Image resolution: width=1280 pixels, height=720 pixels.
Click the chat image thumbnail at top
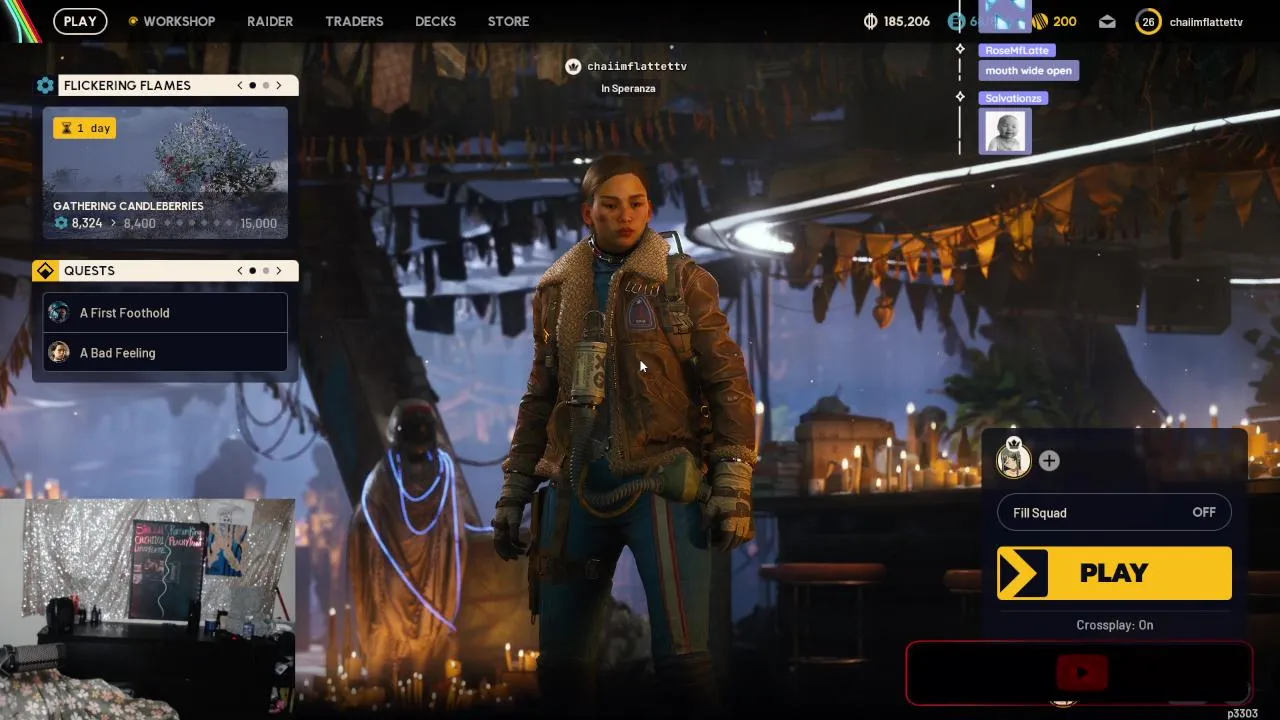tap(1005, 16)
